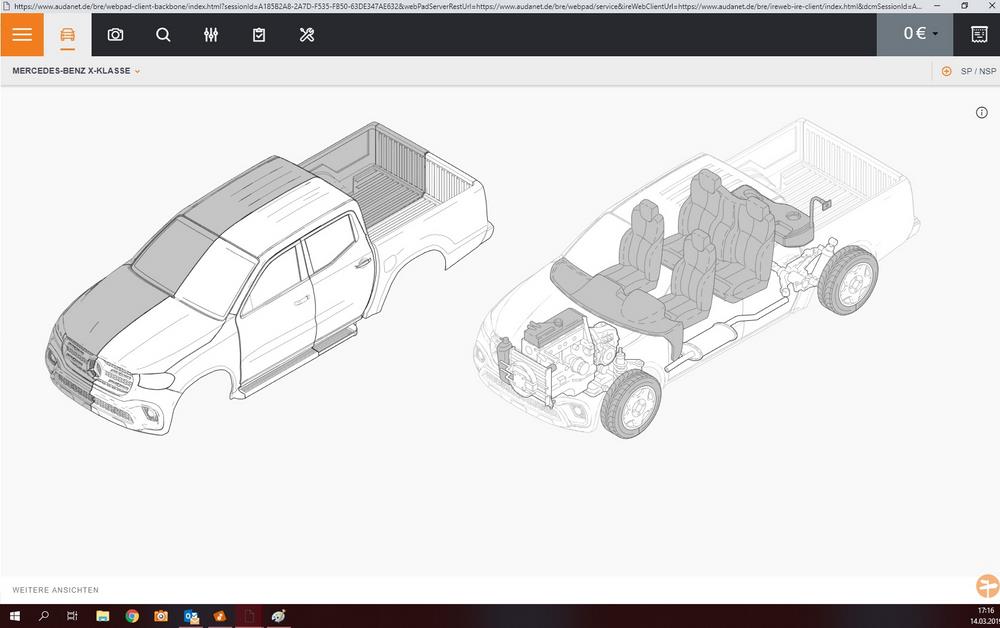Click the search magnifier icon
1000x628 pixels.
(x=162, y=34)
